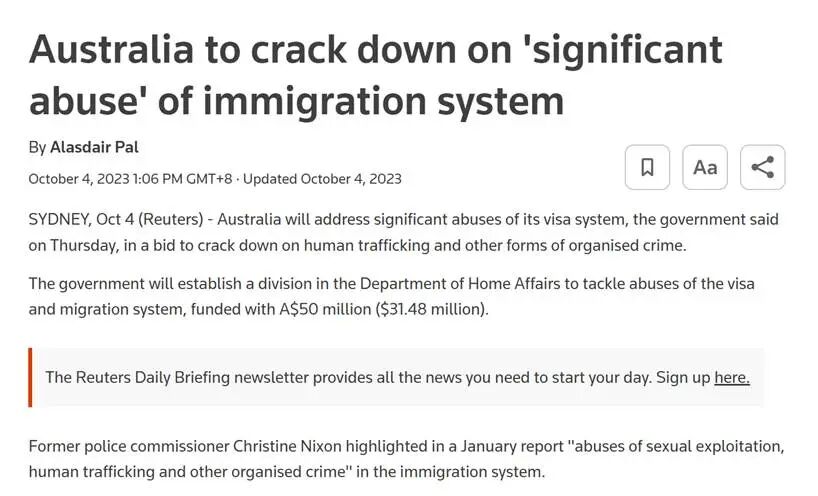Screen dimensions: 818x496
Task: Click the 'By' label before author name
Action: (37, 147)
